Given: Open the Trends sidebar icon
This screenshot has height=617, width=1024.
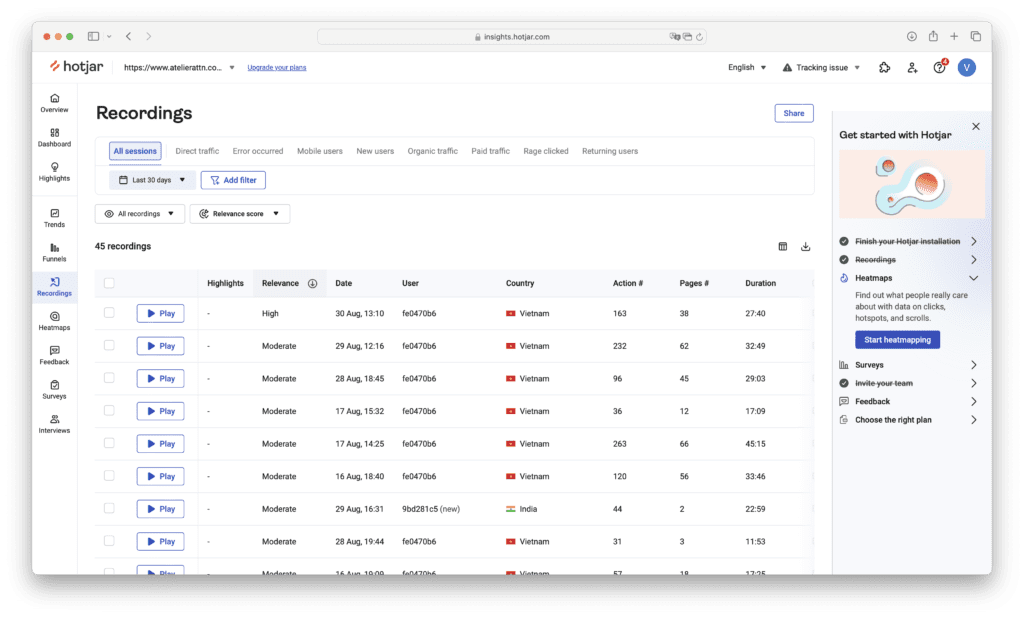Looking at the screenshot, I should click(54, 217).
